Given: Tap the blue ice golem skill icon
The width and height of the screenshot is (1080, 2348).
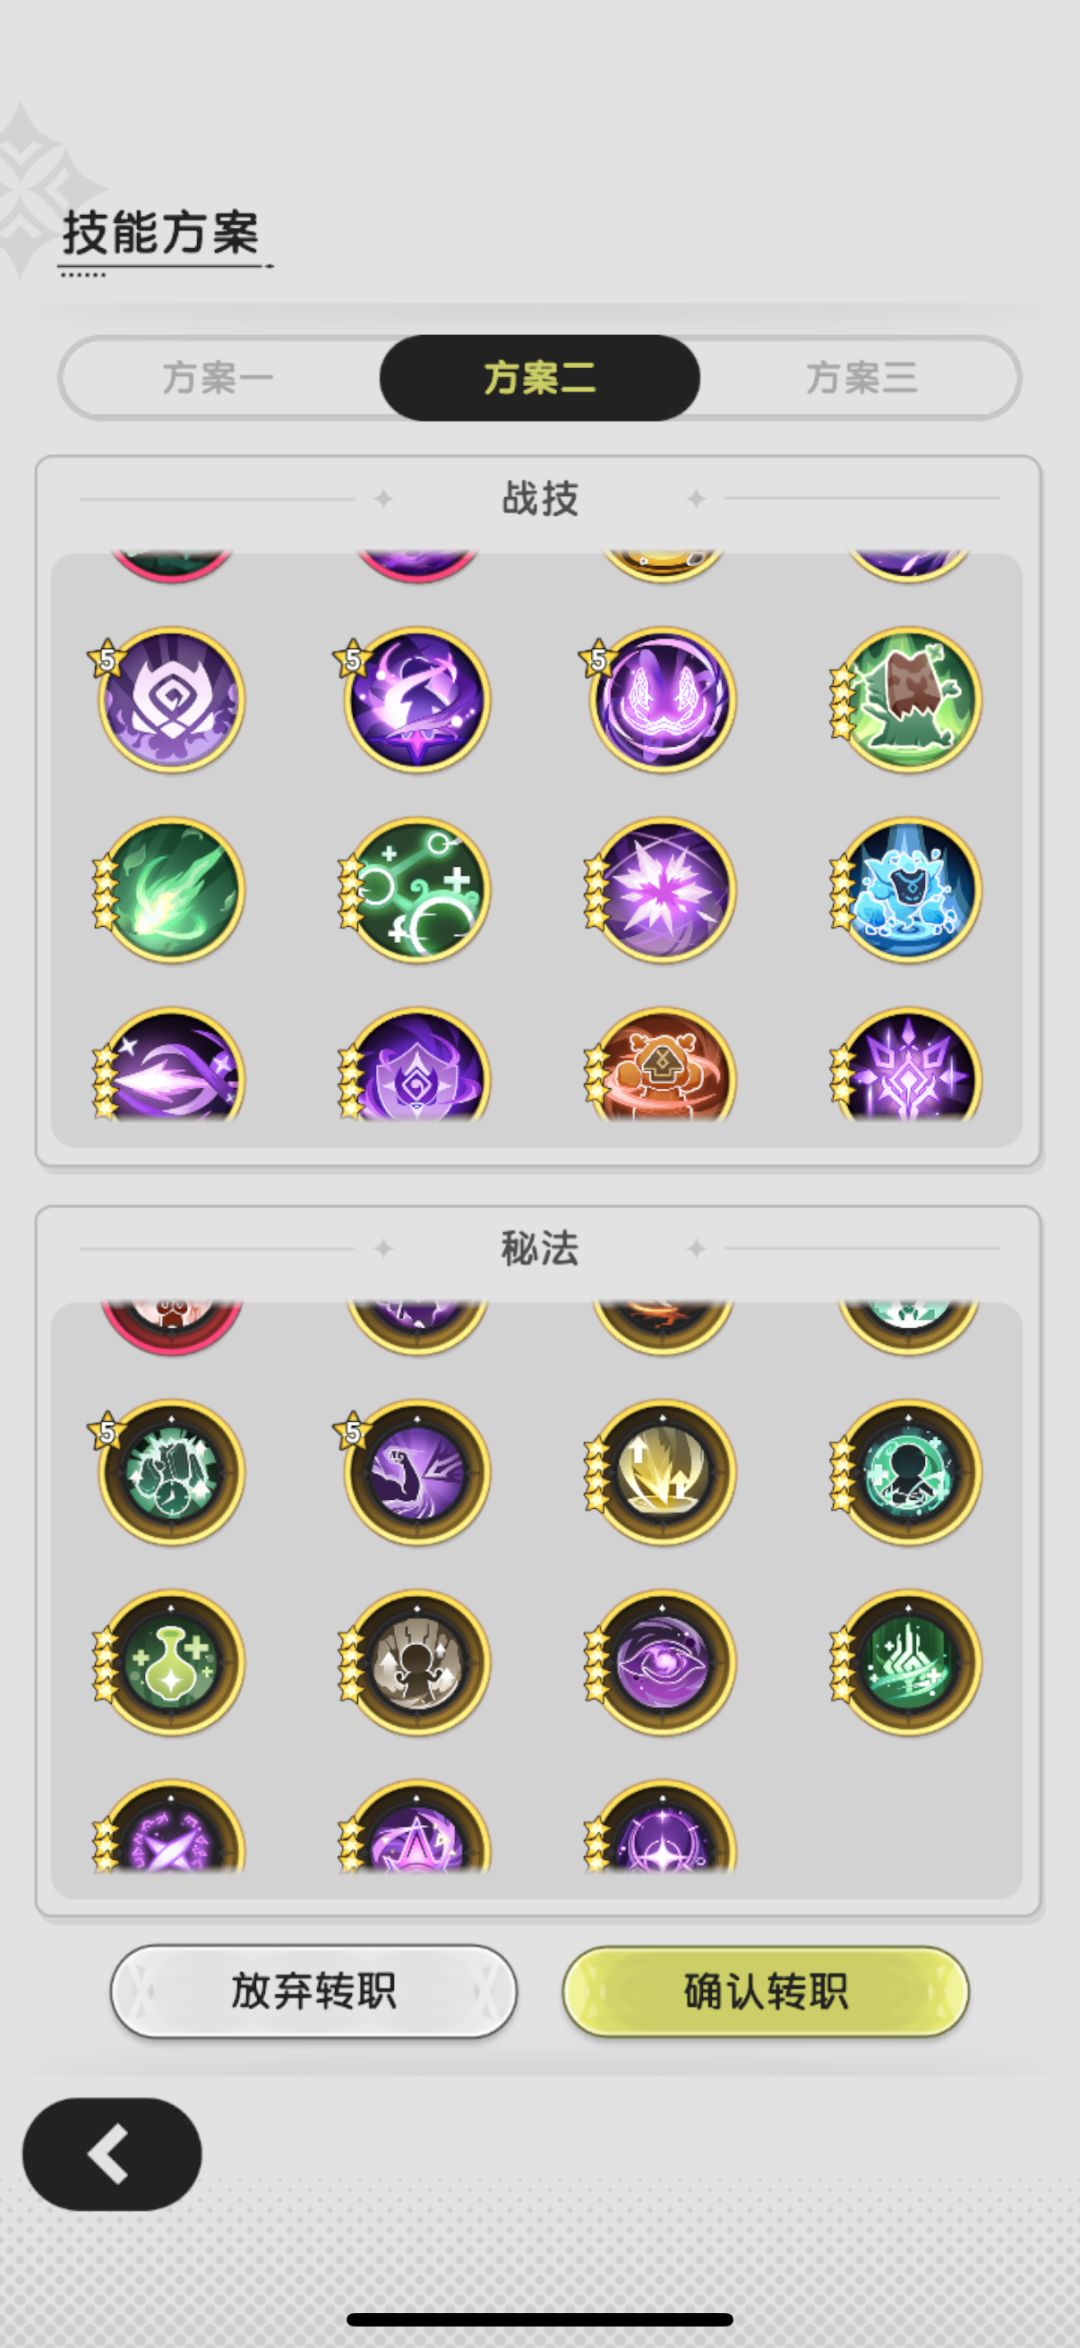Looking at the screenshot, I should click(908, 890).
